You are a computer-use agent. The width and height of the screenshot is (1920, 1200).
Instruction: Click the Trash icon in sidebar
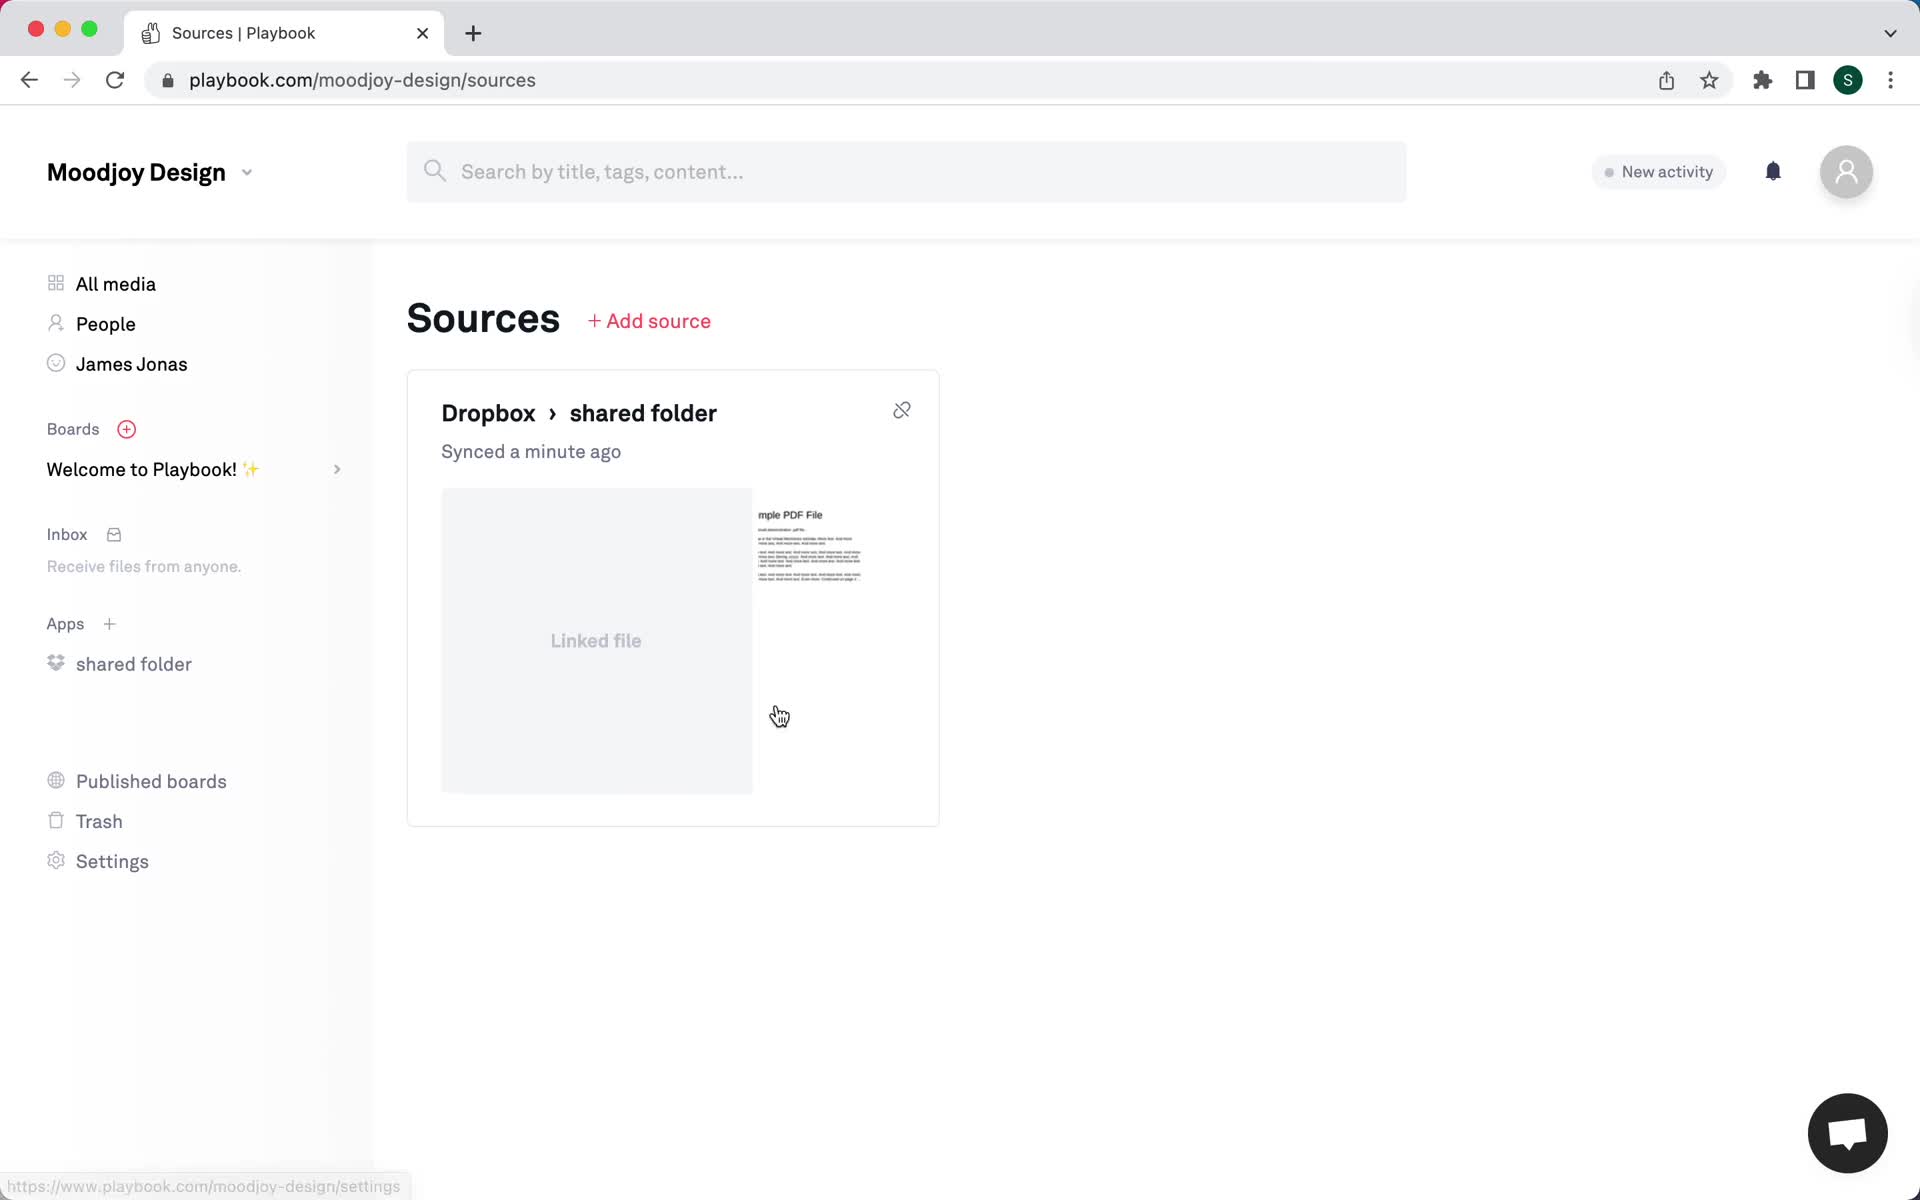pos(53,820)
